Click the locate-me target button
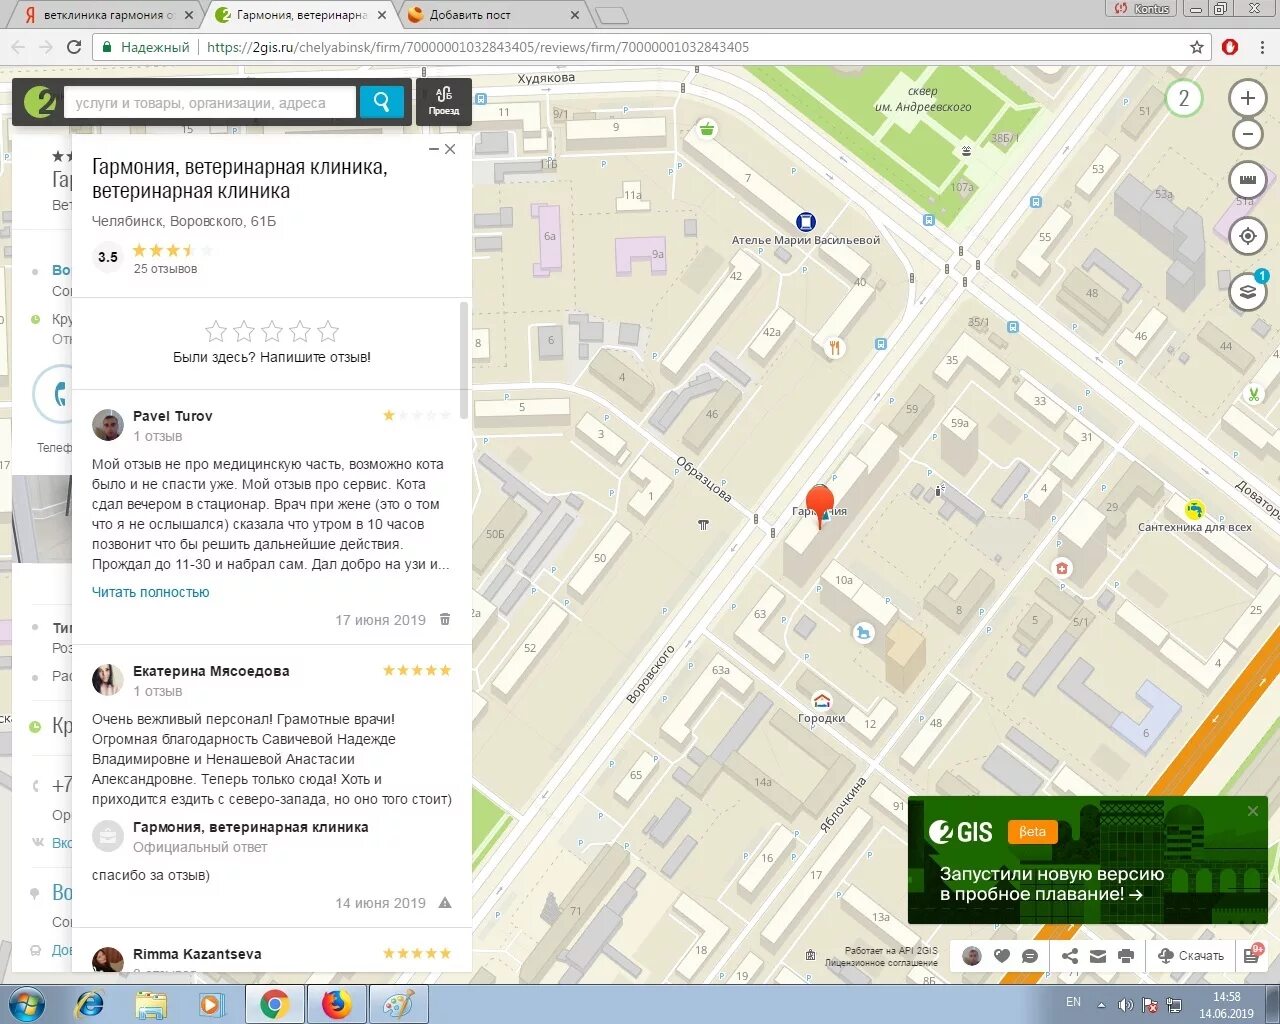This screenshot has height=1024, width=1280. point(1247,237)
